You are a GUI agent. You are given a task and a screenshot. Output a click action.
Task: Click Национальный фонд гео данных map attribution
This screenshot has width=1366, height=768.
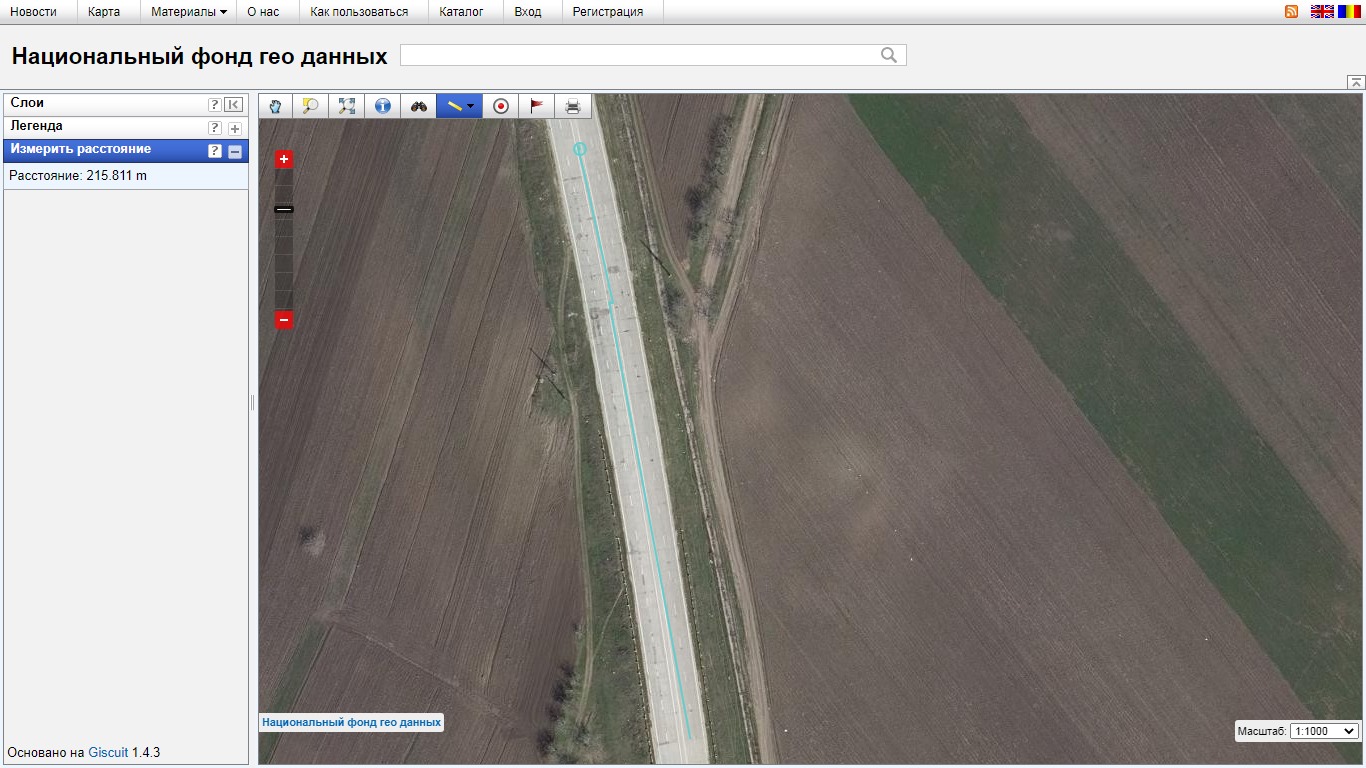(x=351, y=722)
